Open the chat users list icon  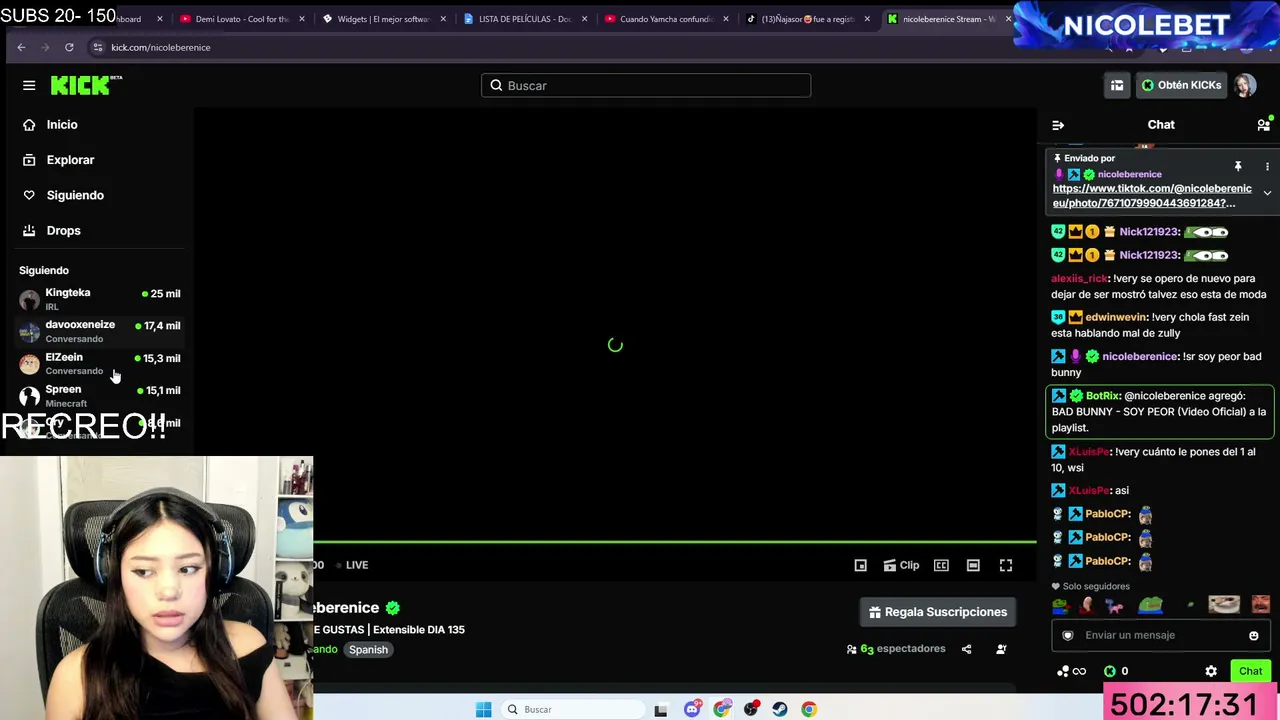point(1264,125)
